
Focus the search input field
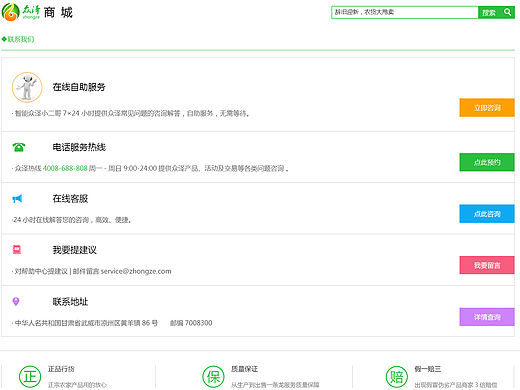point(405,12)
